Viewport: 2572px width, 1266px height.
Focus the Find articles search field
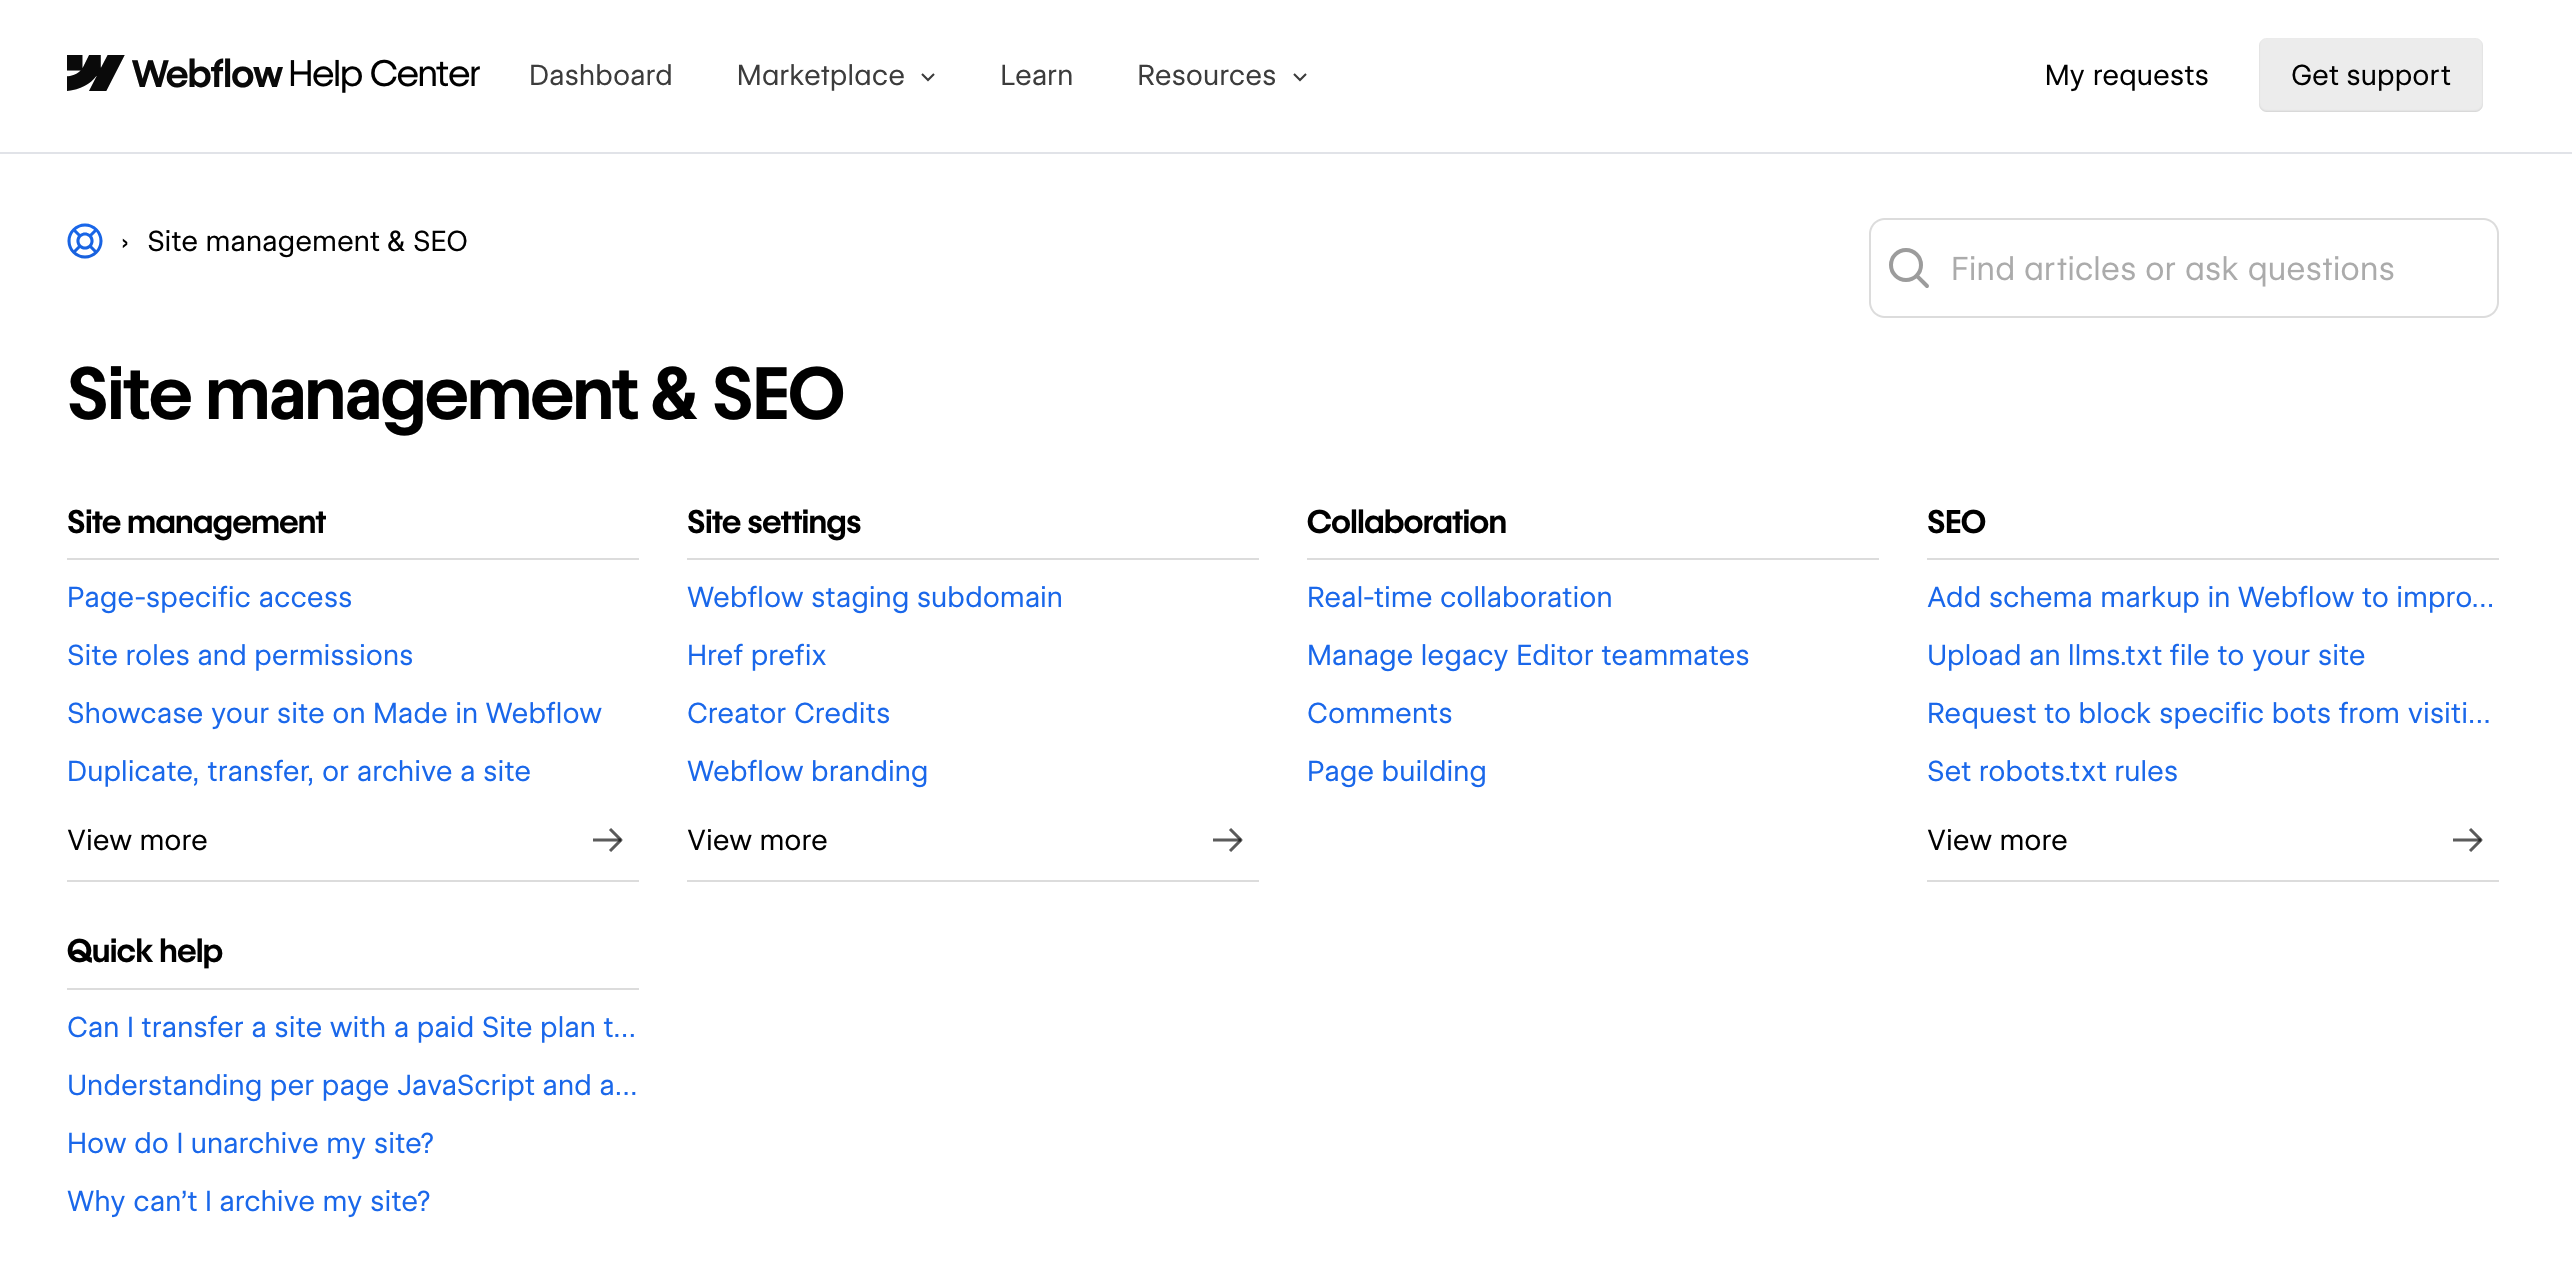tap(2184, 268)
